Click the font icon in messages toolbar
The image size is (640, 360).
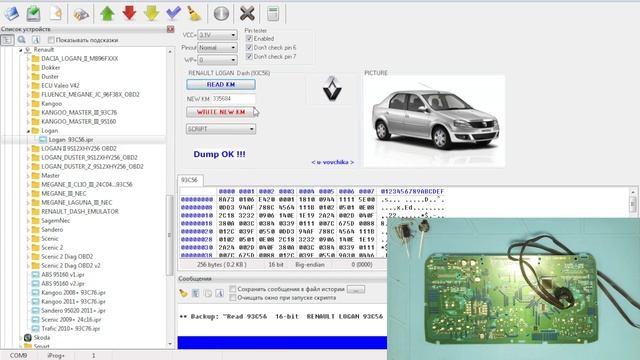coord(220,293)
